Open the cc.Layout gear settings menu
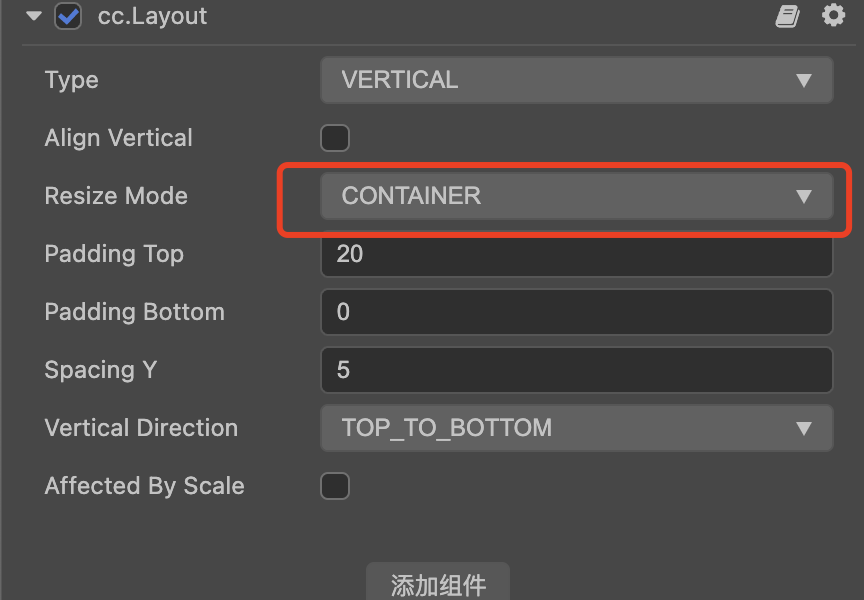Image resolution: width=864 pixels, height=600 pixels. click(833, 16)
